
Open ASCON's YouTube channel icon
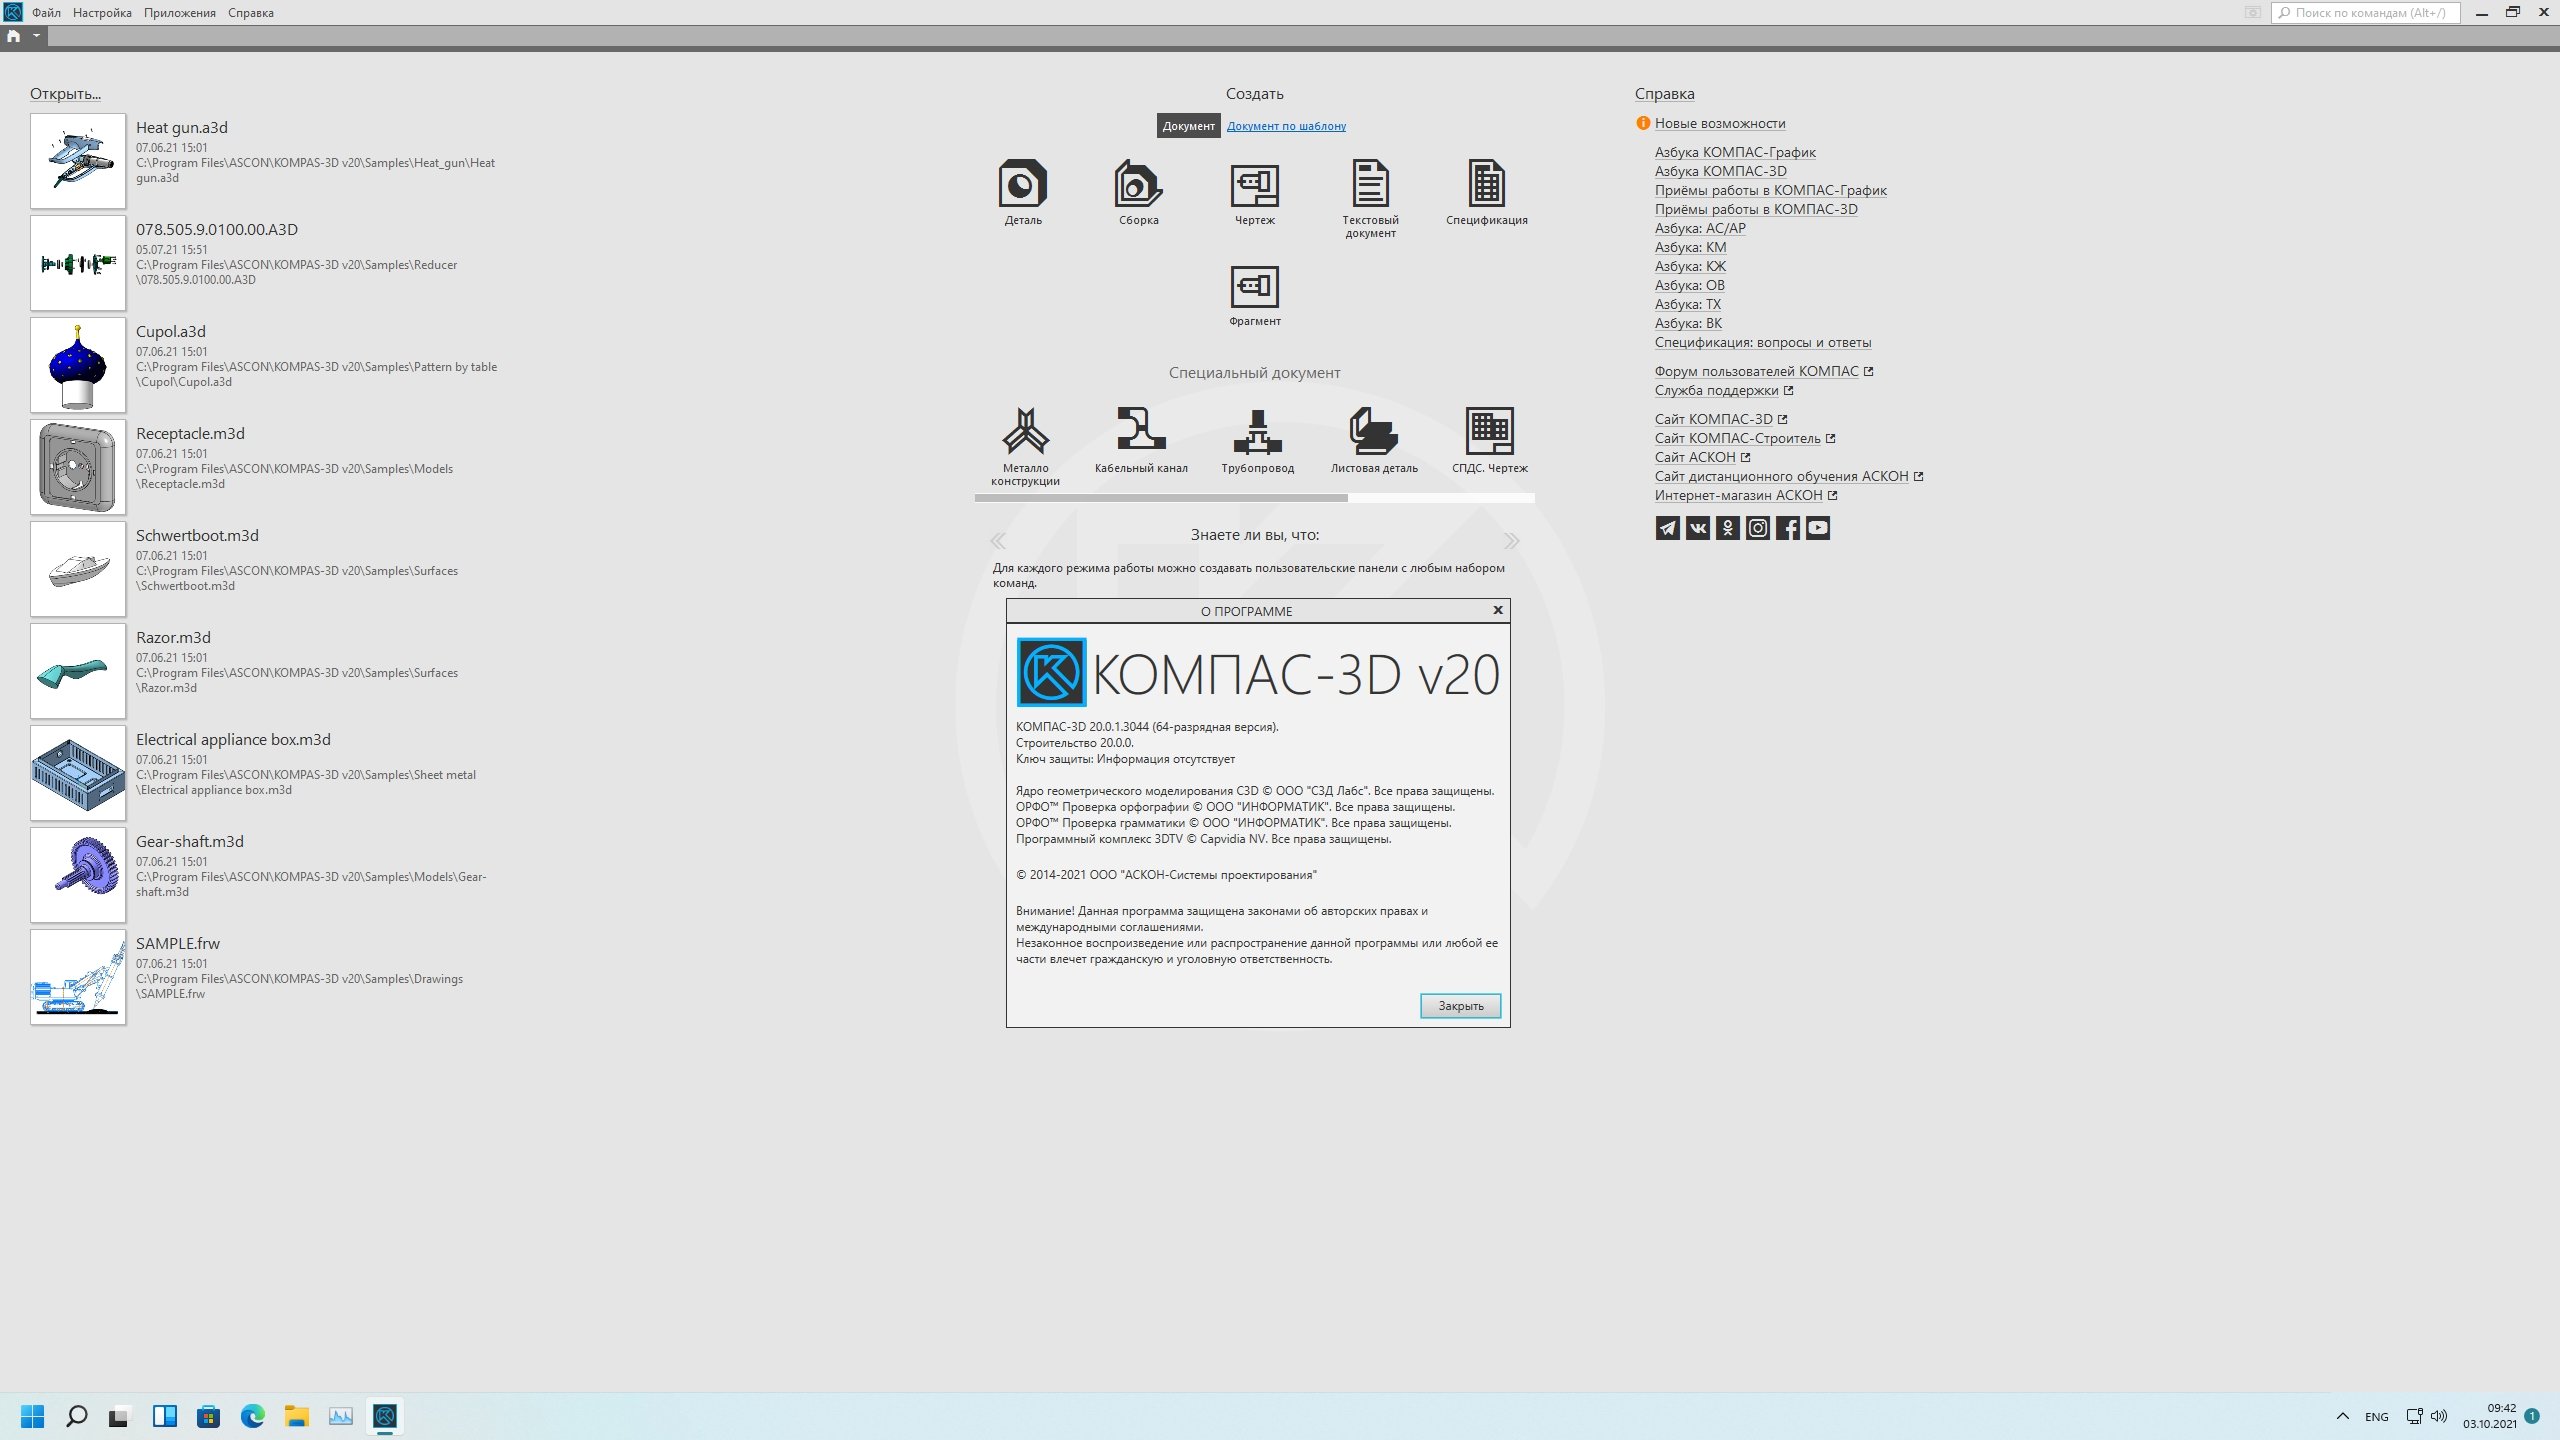point(1818,528)
